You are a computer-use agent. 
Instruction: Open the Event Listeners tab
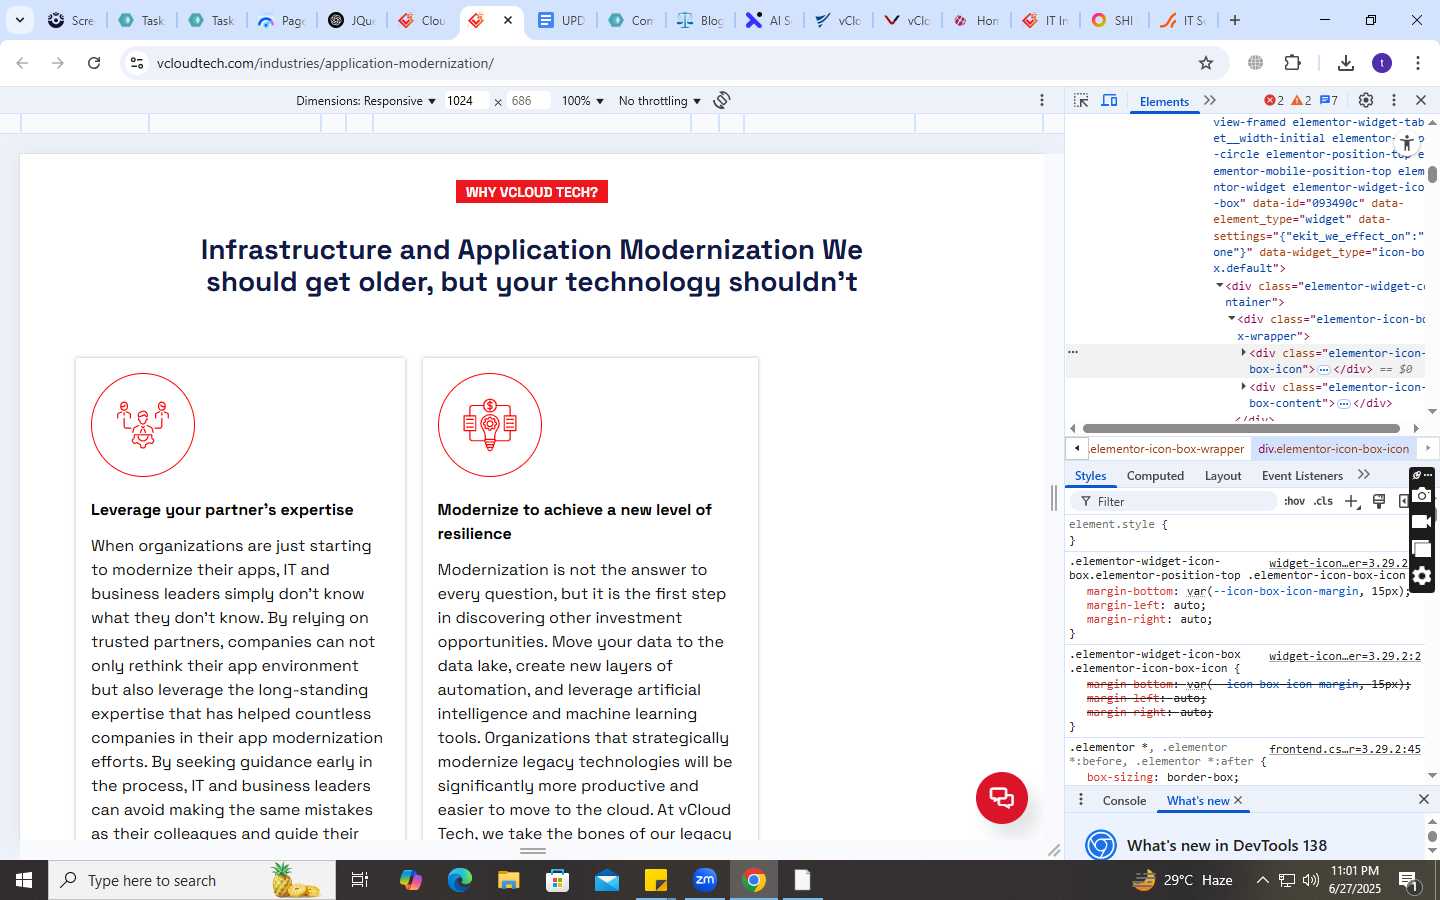click(1302, 476)
